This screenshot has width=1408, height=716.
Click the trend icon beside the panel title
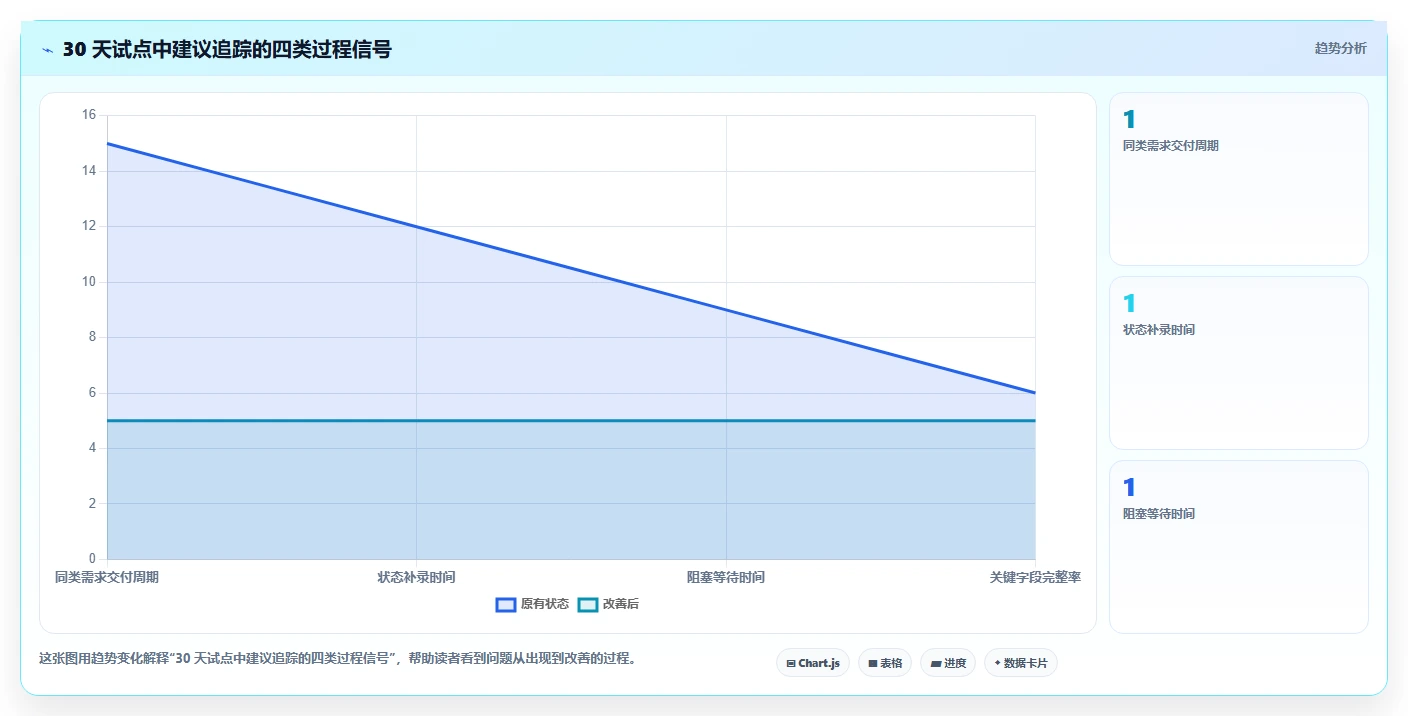pyautogui.click(x=47, y=50)
